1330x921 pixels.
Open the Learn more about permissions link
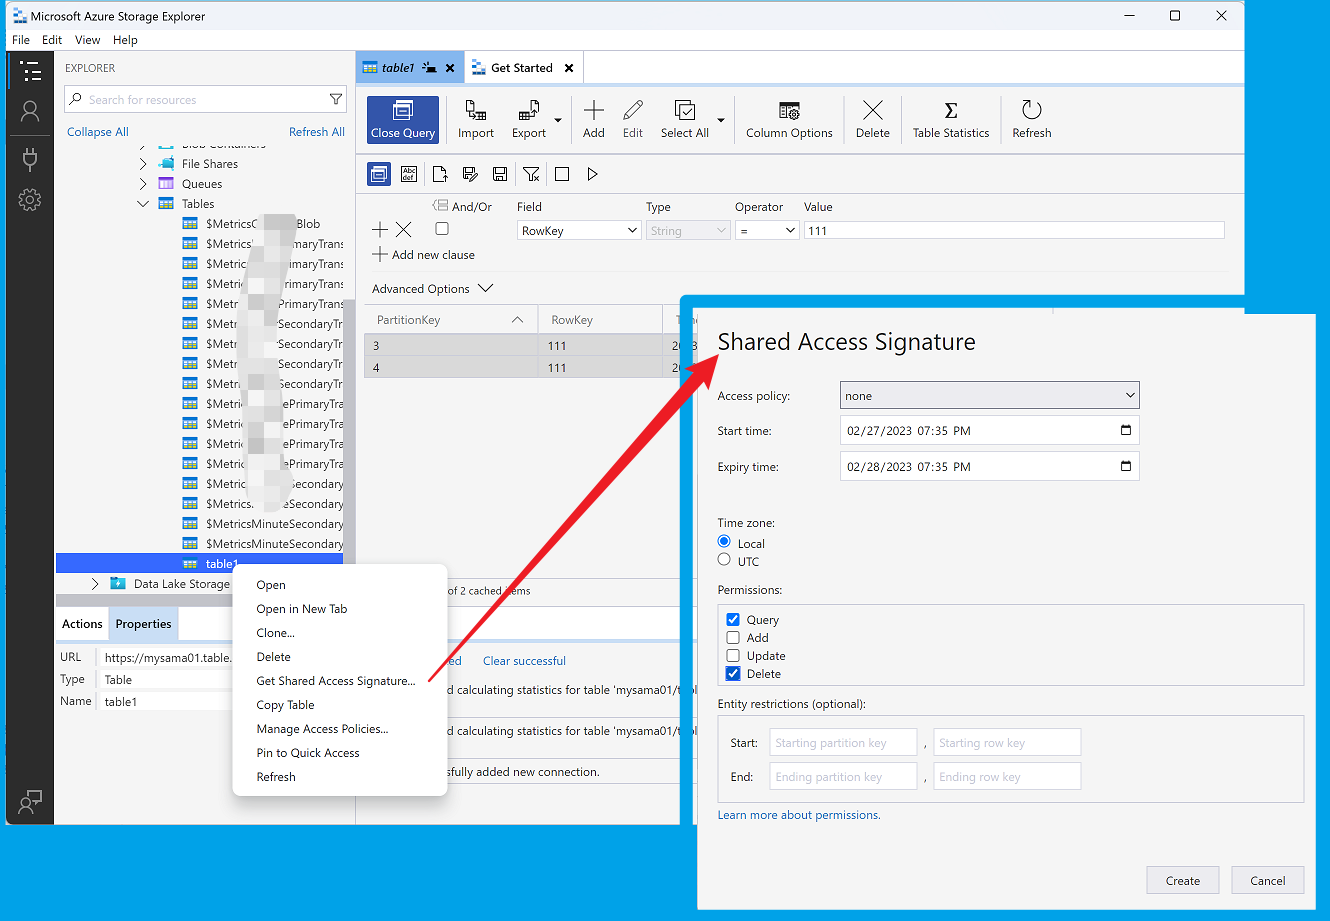pos(799,815)
